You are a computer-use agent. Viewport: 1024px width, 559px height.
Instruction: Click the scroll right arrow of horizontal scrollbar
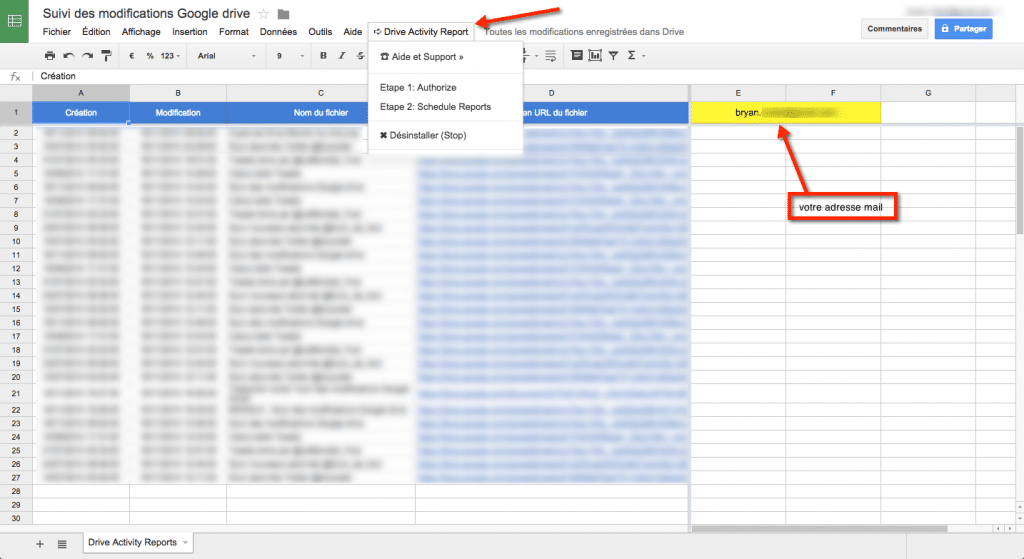[x=1008, y=528]
